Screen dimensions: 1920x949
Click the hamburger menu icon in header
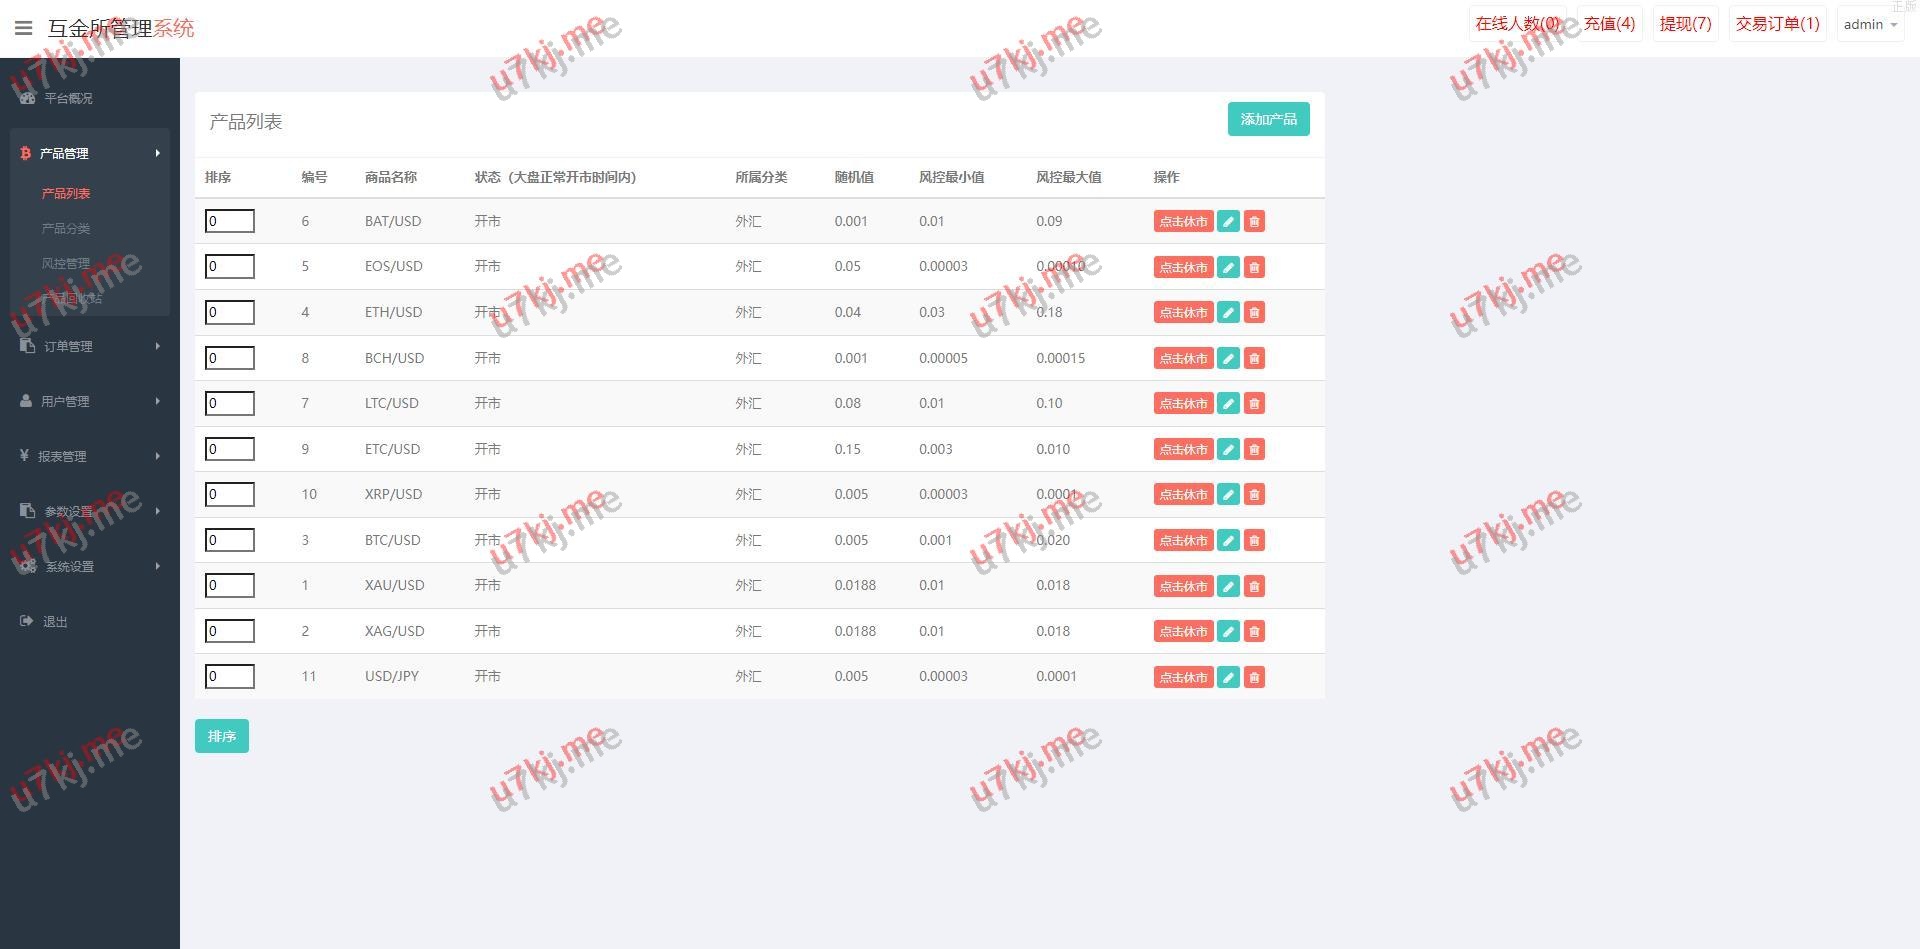tap(23, 28)
